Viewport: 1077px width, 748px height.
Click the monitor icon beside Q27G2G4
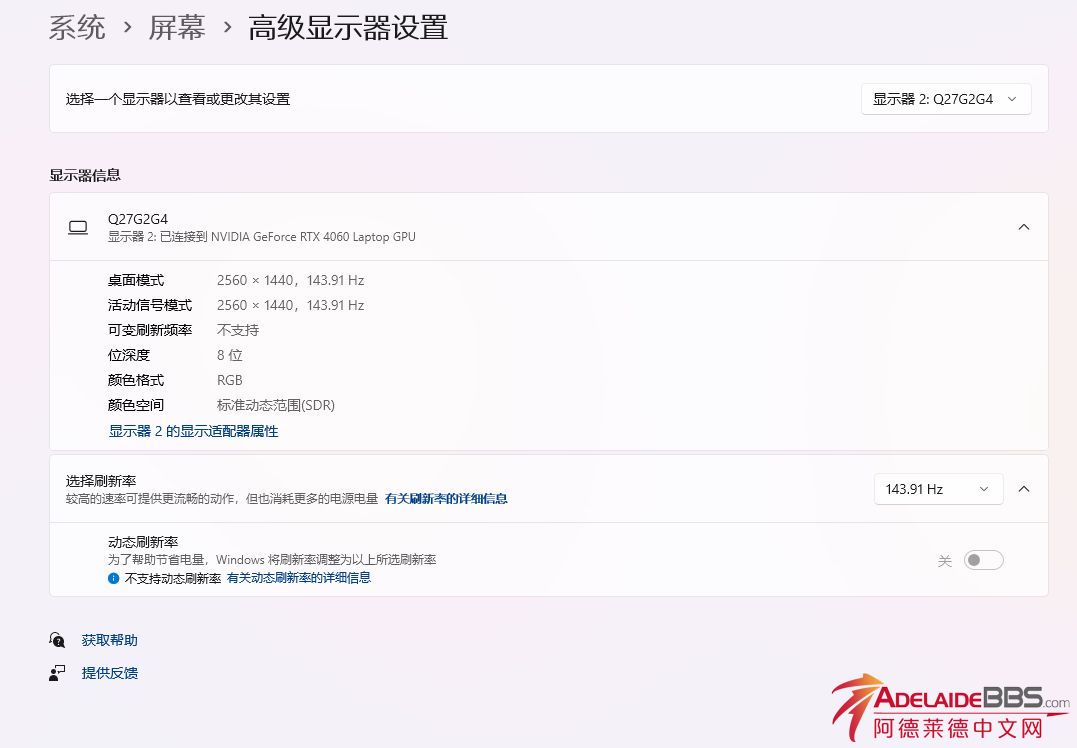[x=78, y=227]
